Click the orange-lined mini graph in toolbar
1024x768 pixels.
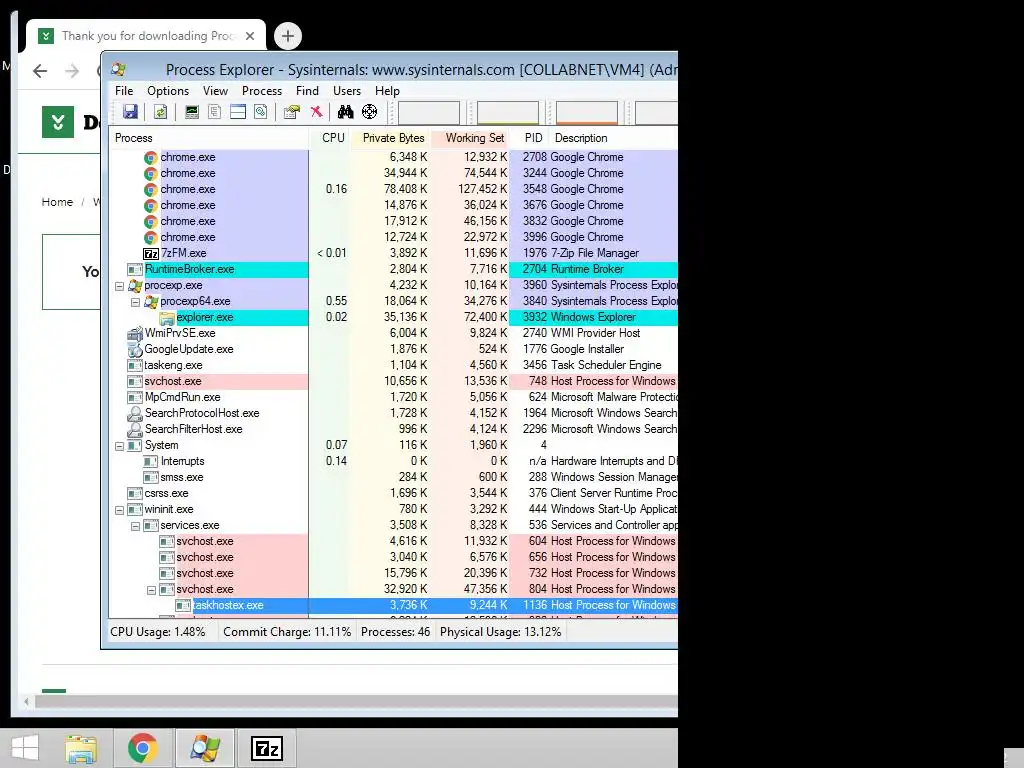(587, 112)
